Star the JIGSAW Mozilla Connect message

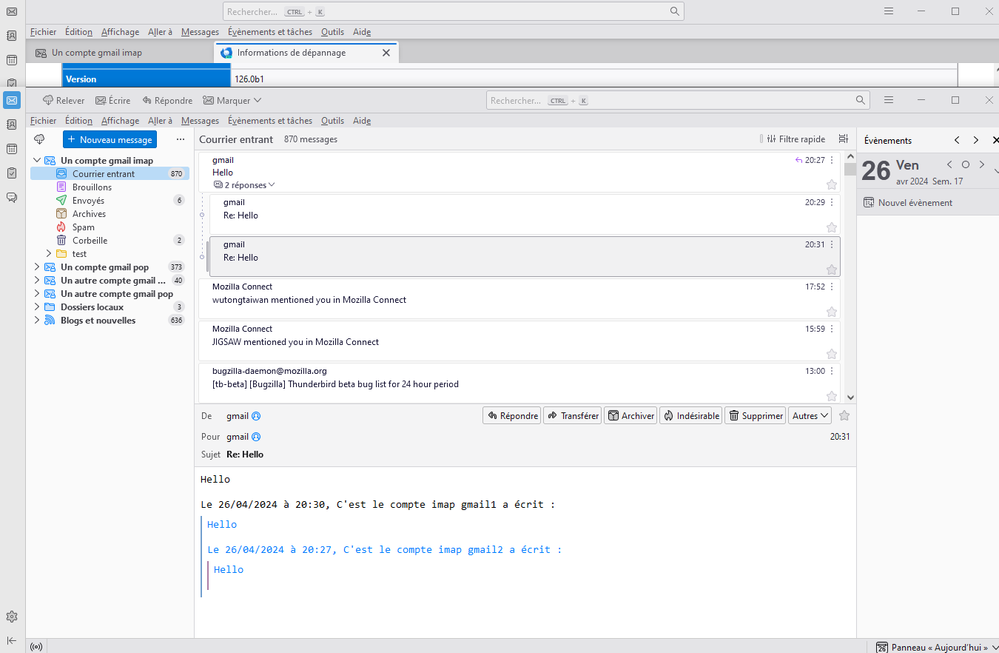click(x=831, y=354)
